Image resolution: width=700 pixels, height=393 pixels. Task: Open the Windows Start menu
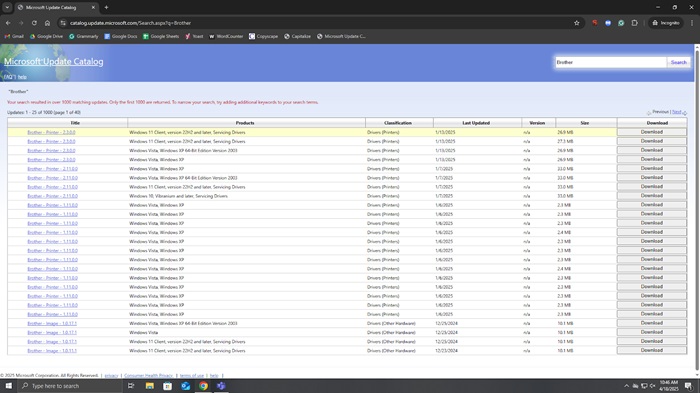pyautogui.click(x=8, y=386)
